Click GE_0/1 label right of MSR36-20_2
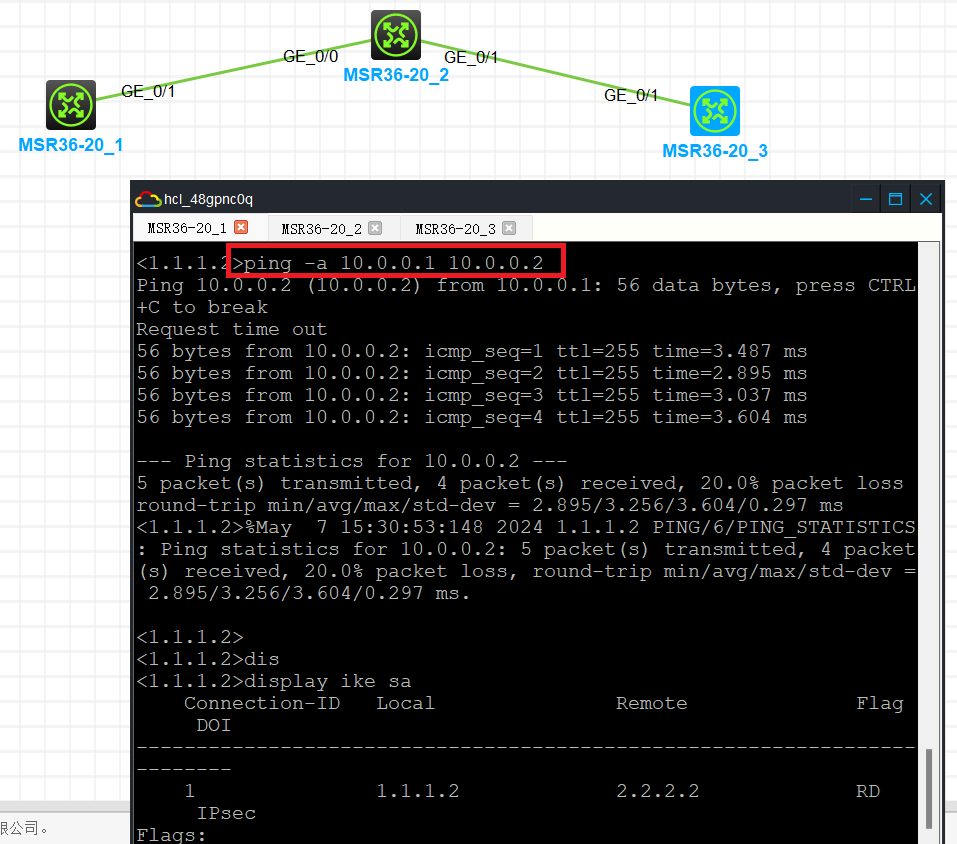 click(x=471, y=57)
